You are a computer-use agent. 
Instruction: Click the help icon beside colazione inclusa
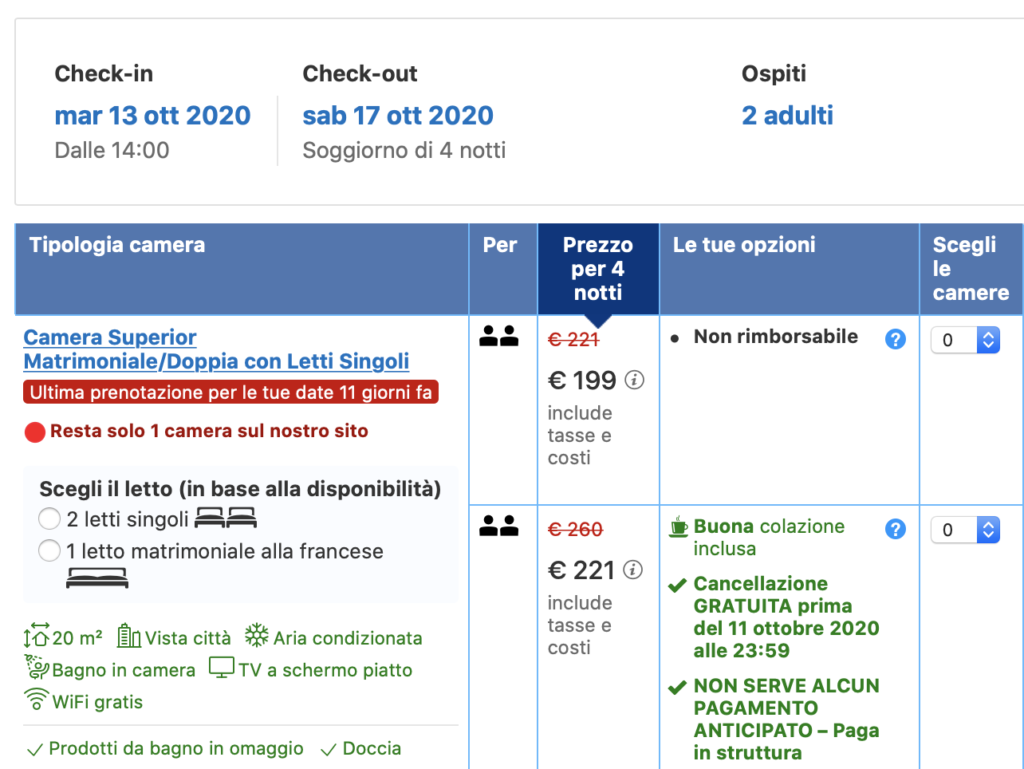895,529
